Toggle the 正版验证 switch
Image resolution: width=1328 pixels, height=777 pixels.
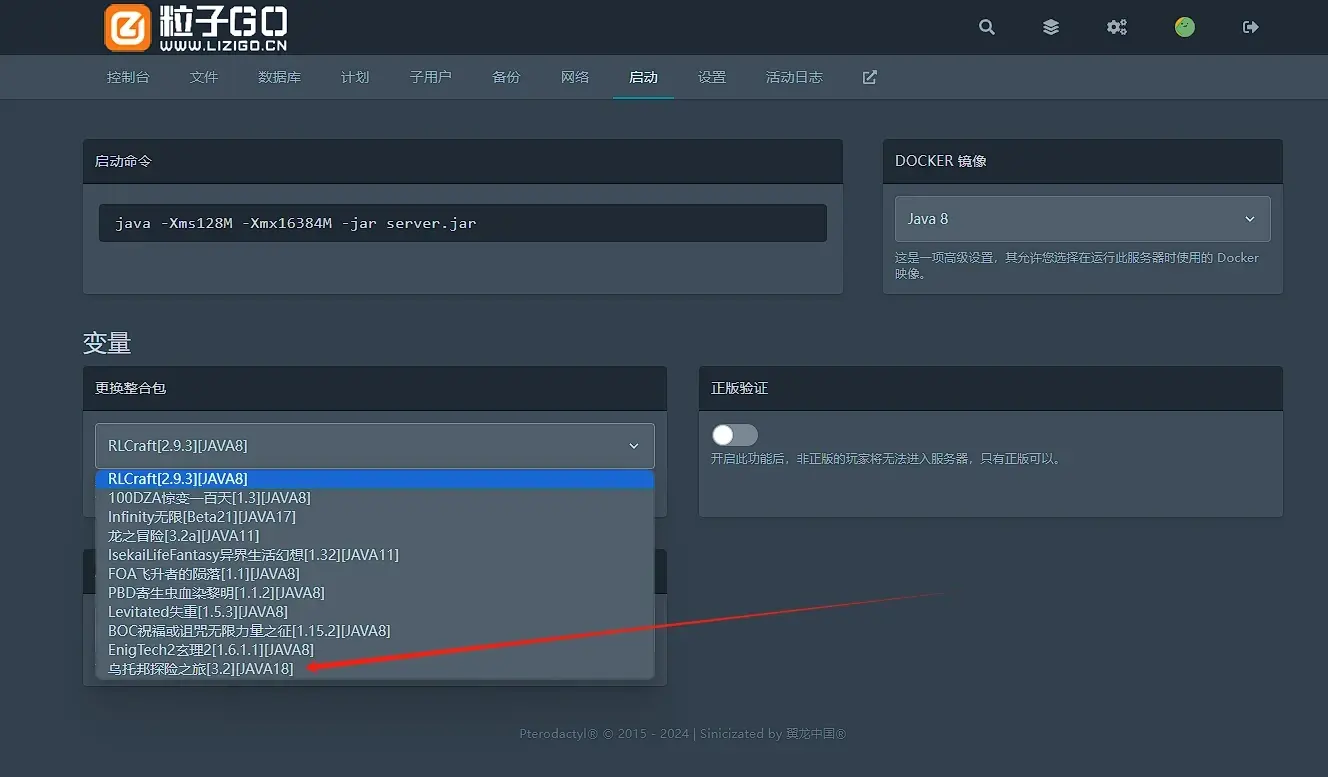click(735, 435)
